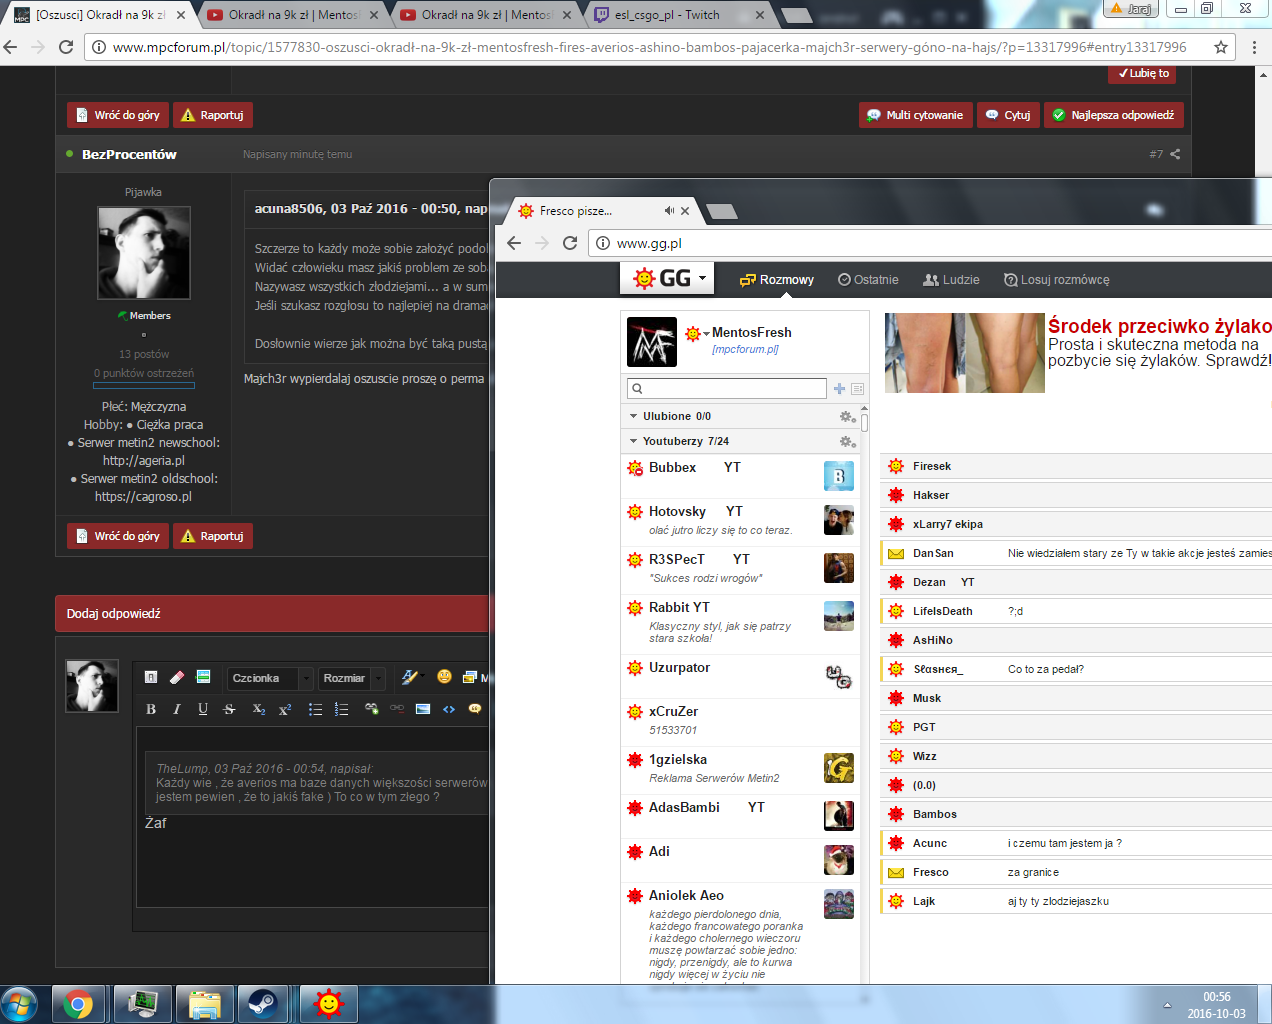Toggle strikethrough formatting in forum editor
Viewport: 1272px width, 1024px height.
pos(229,709)
